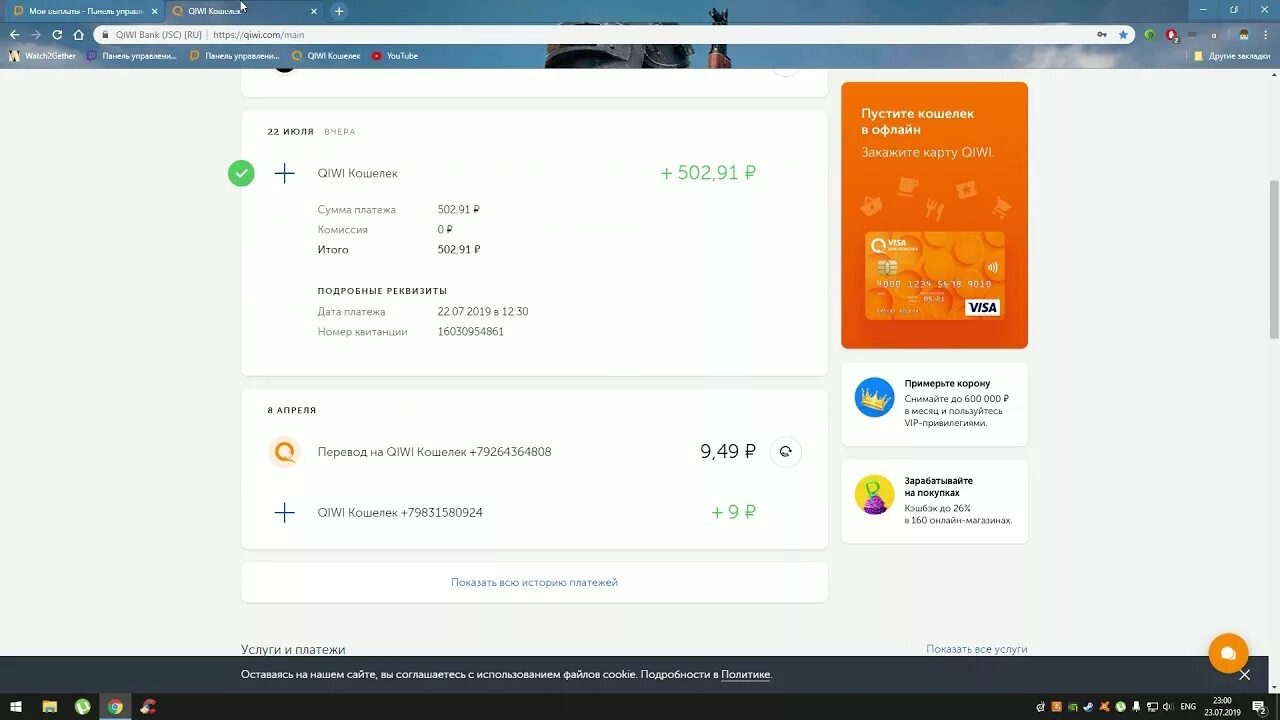The image size is (1280, 720).
Task: Open a new browser tab
Action: click(x=339, y=11)
